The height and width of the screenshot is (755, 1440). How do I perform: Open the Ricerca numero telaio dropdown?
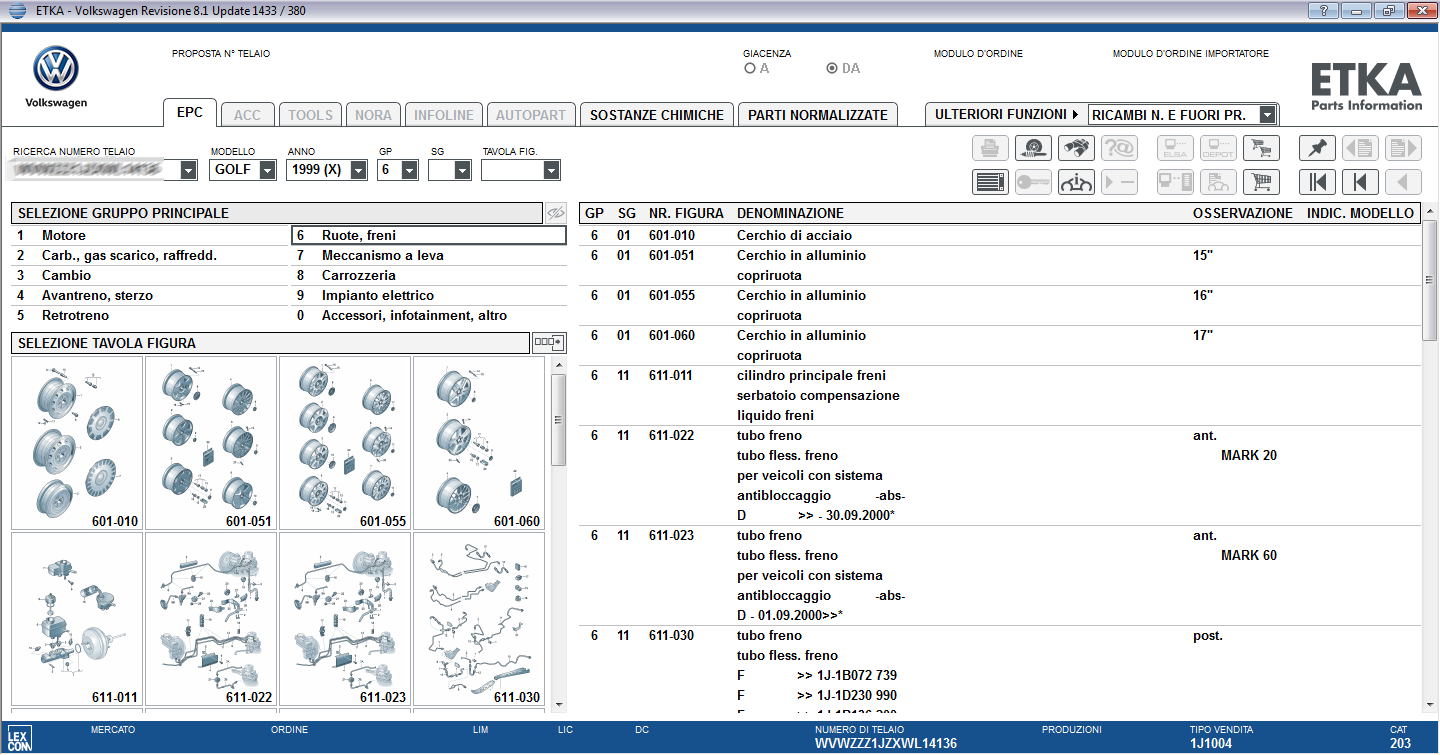click(188, 171)
